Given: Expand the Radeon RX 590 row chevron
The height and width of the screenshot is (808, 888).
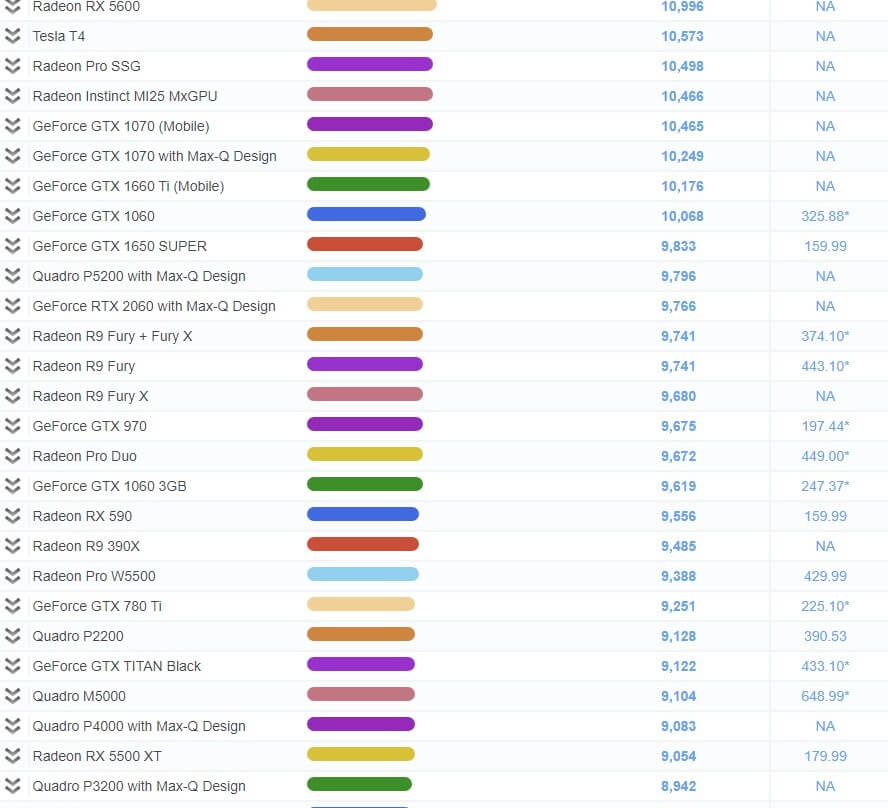Looking at the screenshot, I should [12, 516].
